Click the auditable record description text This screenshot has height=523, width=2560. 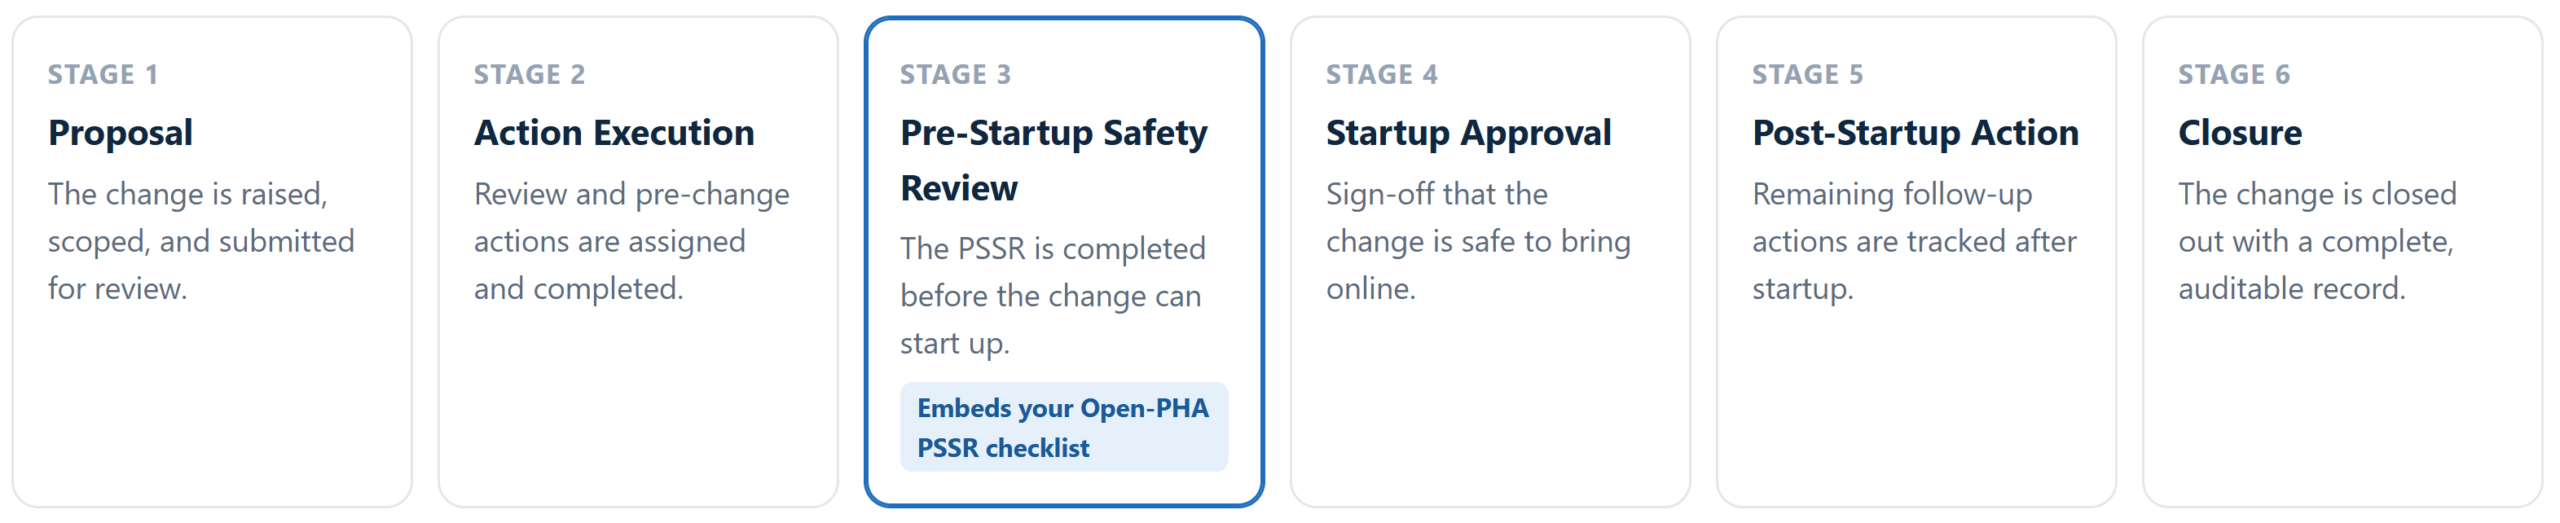tap(2317, 241)
